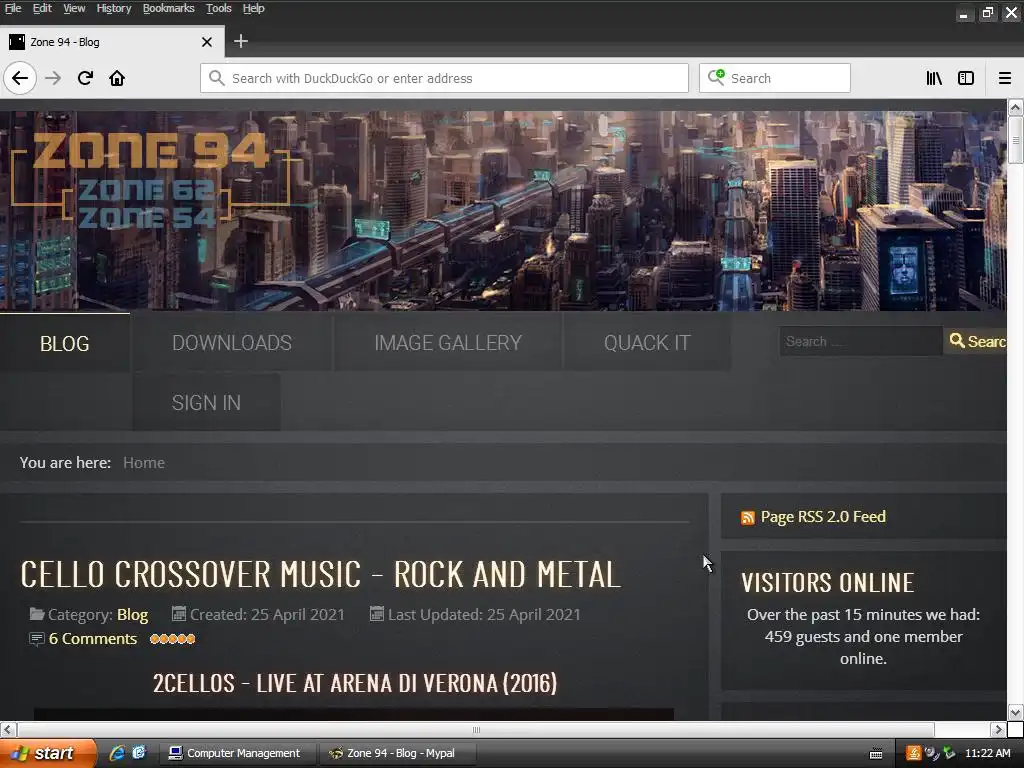Screen dimensions: 1024x768
Task: Open the Library bookshelf icon
Action: coord(934,78)
